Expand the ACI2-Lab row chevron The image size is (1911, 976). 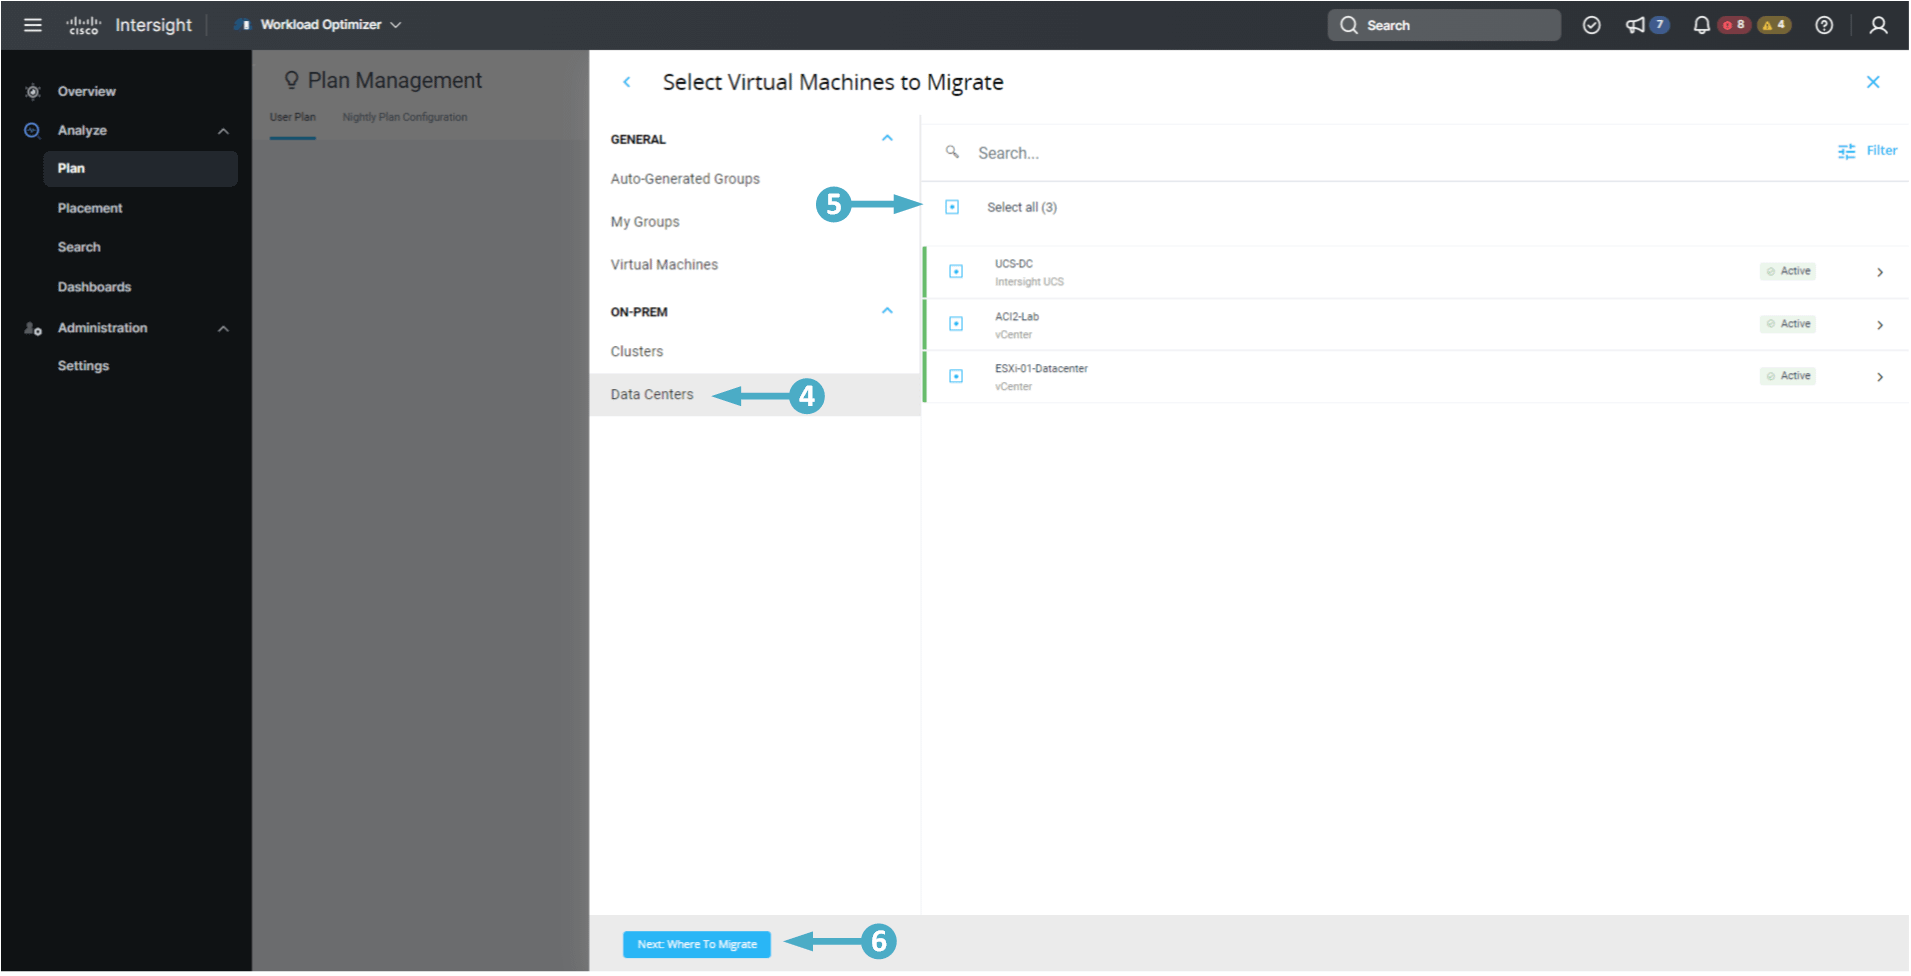1879,325
